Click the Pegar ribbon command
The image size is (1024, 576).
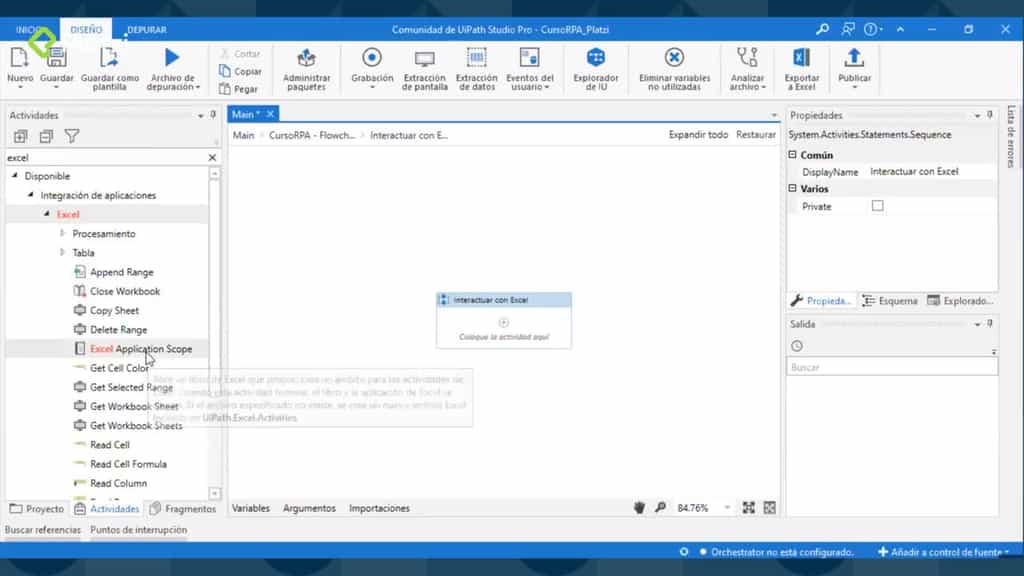tap(239, 89)
